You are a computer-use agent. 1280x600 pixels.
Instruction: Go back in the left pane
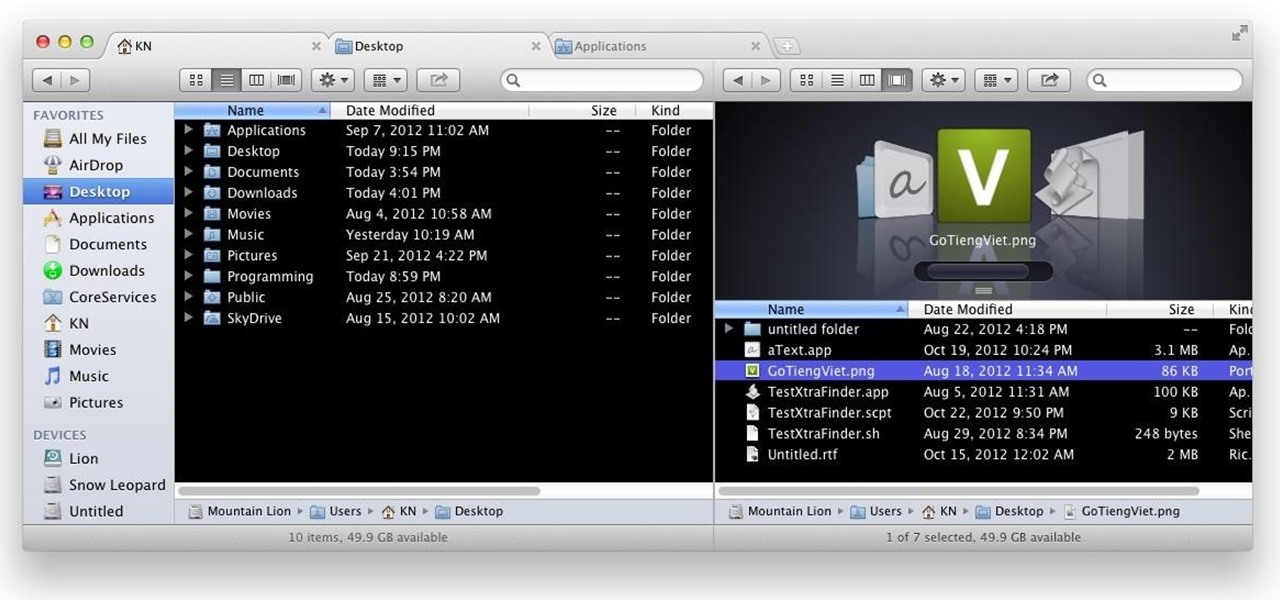coord(47,80)
